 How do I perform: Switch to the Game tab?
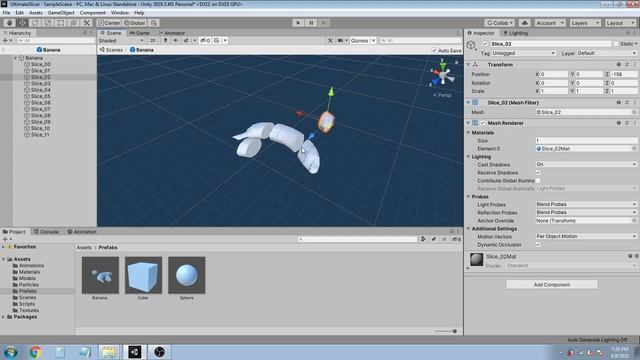click(139, 33)
